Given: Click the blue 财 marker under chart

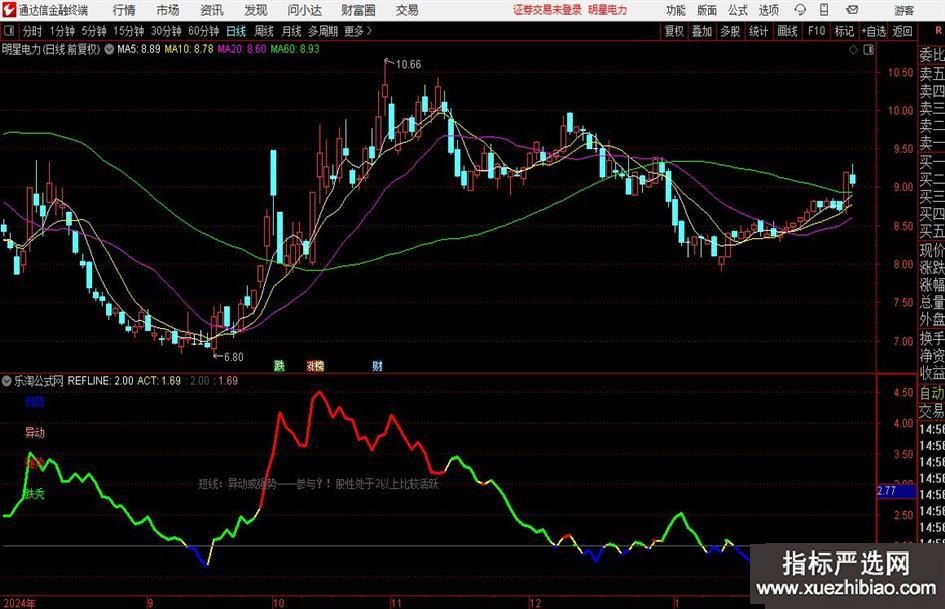Looking at the screenshot, I should 377,365.
